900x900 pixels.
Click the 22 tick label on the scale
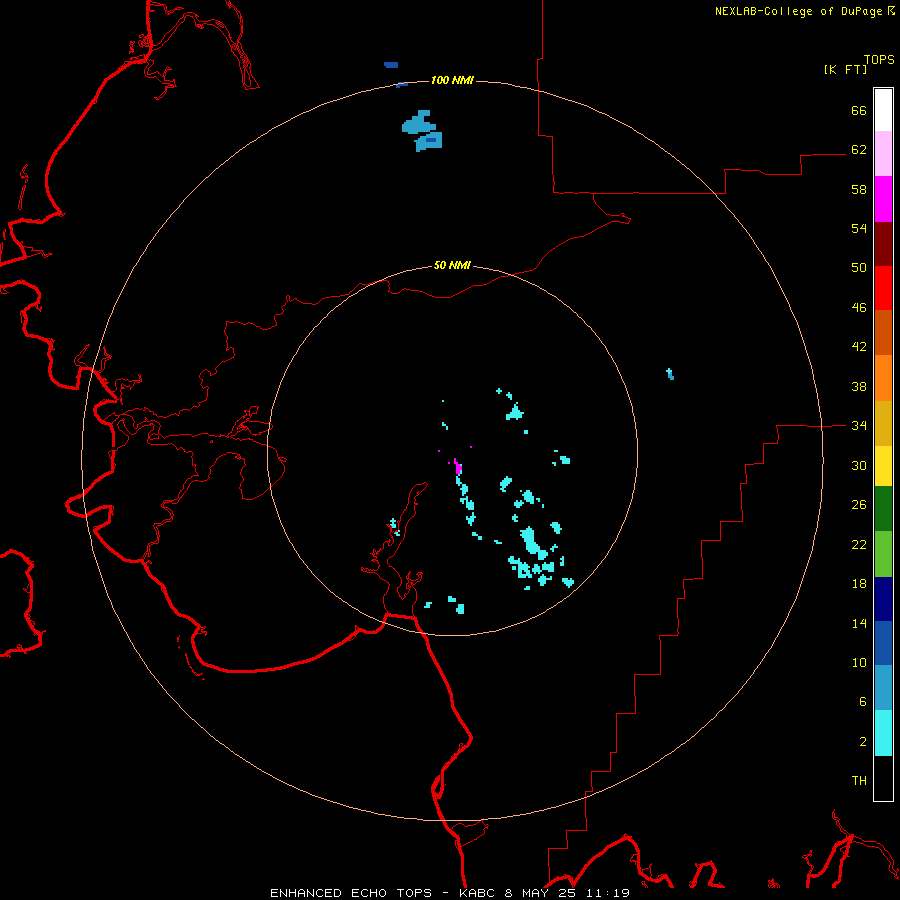coord(859,544)
